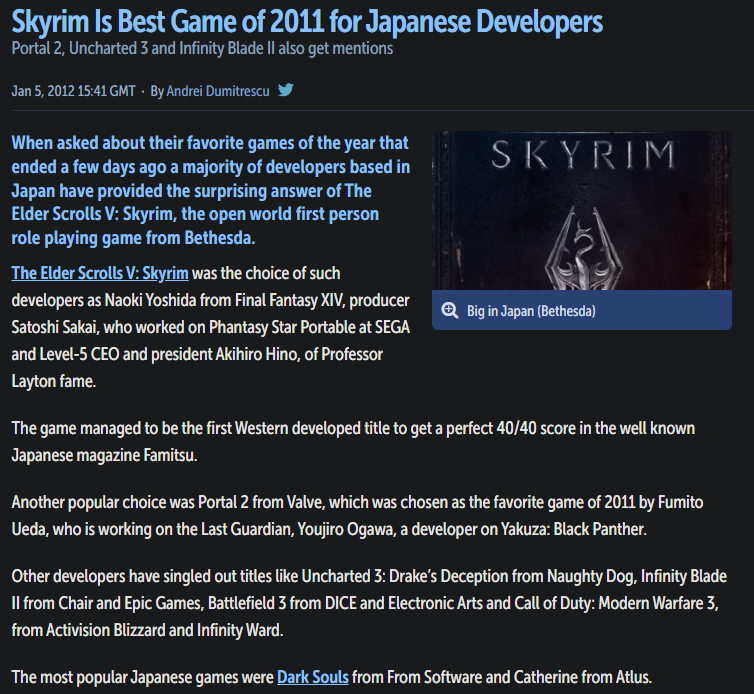This screenshot has width=754, height=694.
Task: Click author name Andrei Dumitrescu
Action: coord(218,91)
